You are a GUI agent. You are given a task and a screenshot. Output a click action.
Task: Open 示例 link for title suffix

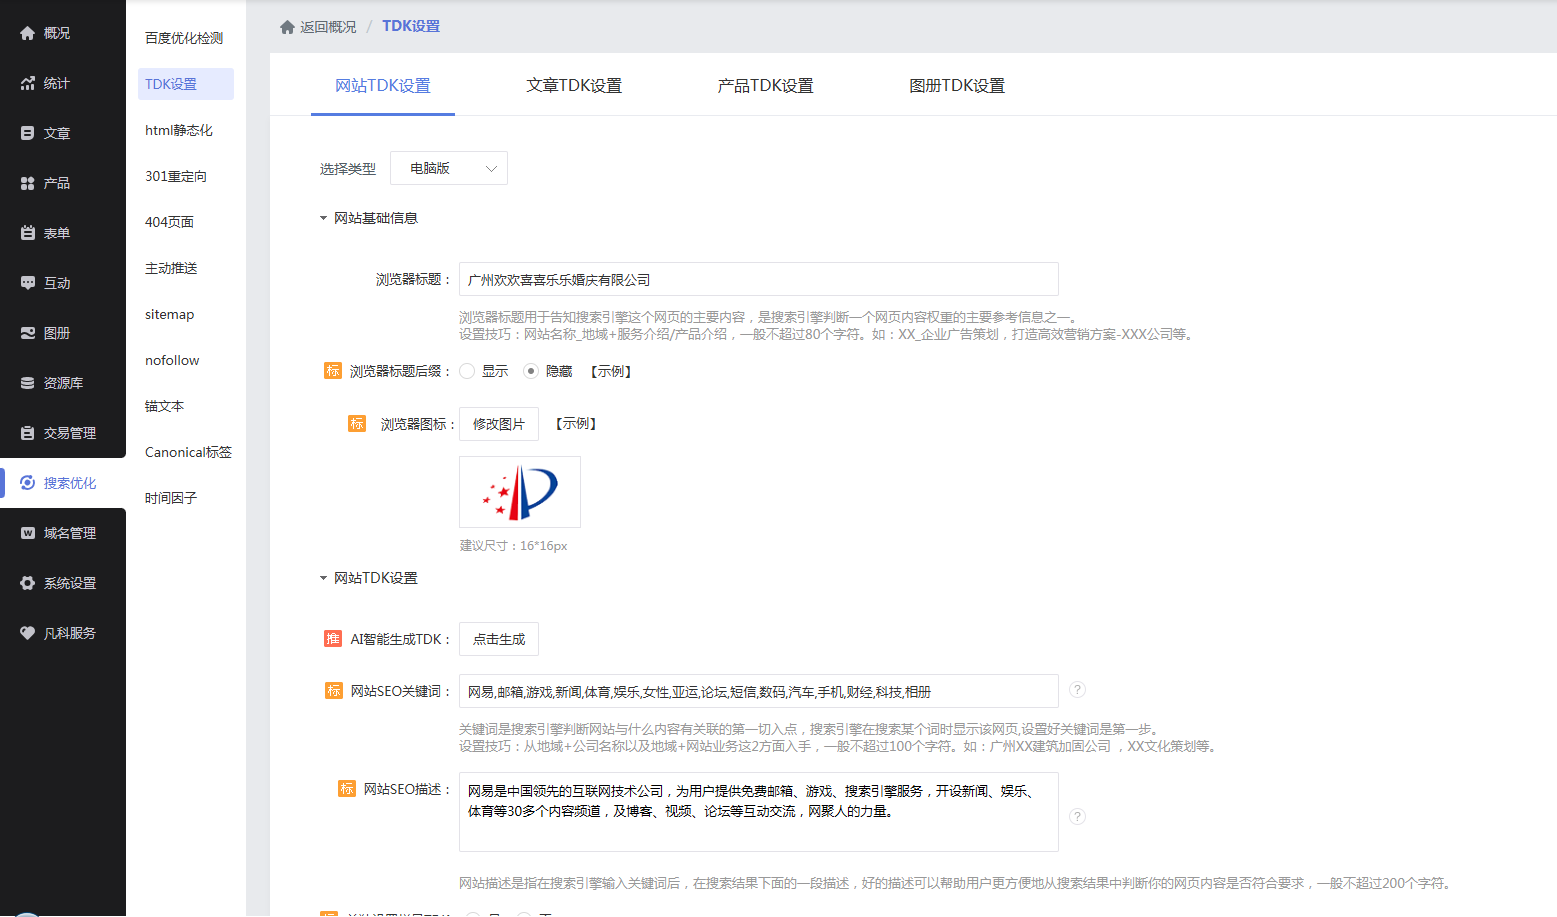point(611,371)
